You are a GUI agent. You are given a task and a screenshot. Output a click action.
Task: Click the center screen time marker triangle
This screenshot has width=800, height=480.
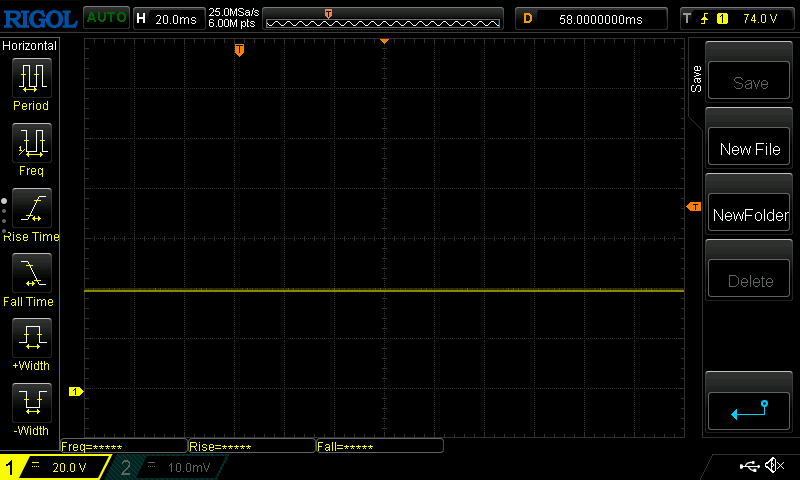385,41
